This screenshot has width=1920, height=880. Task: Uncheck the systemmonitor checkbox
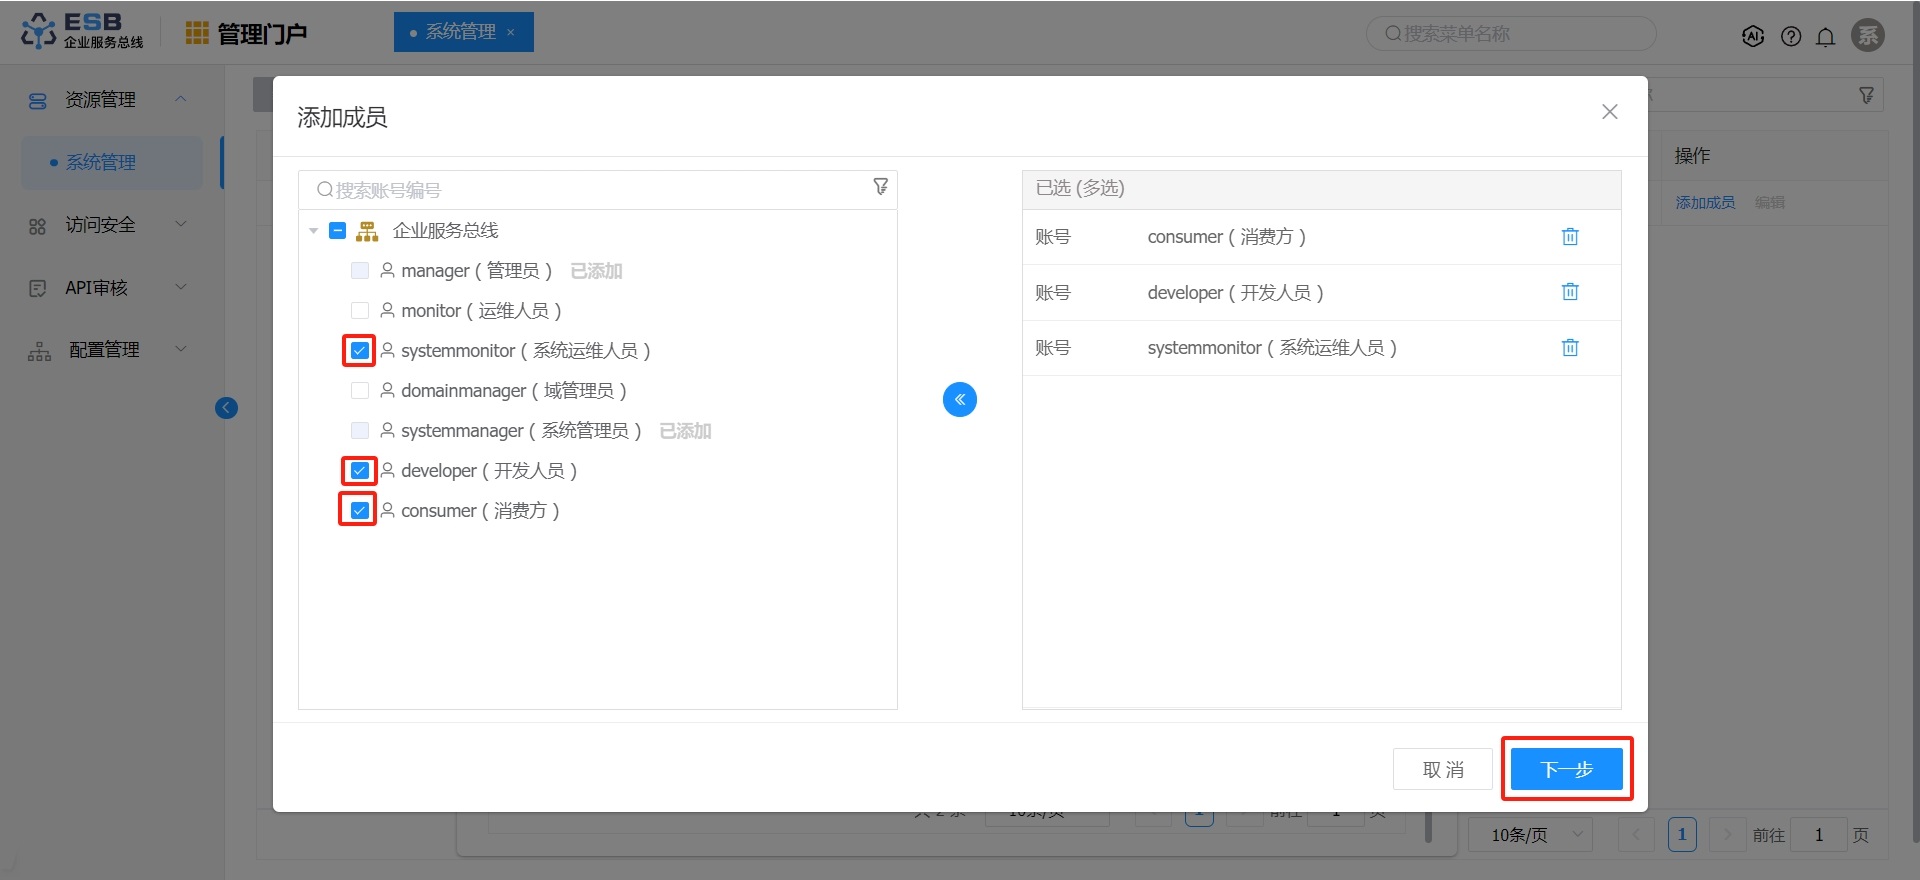click(360, 351)
